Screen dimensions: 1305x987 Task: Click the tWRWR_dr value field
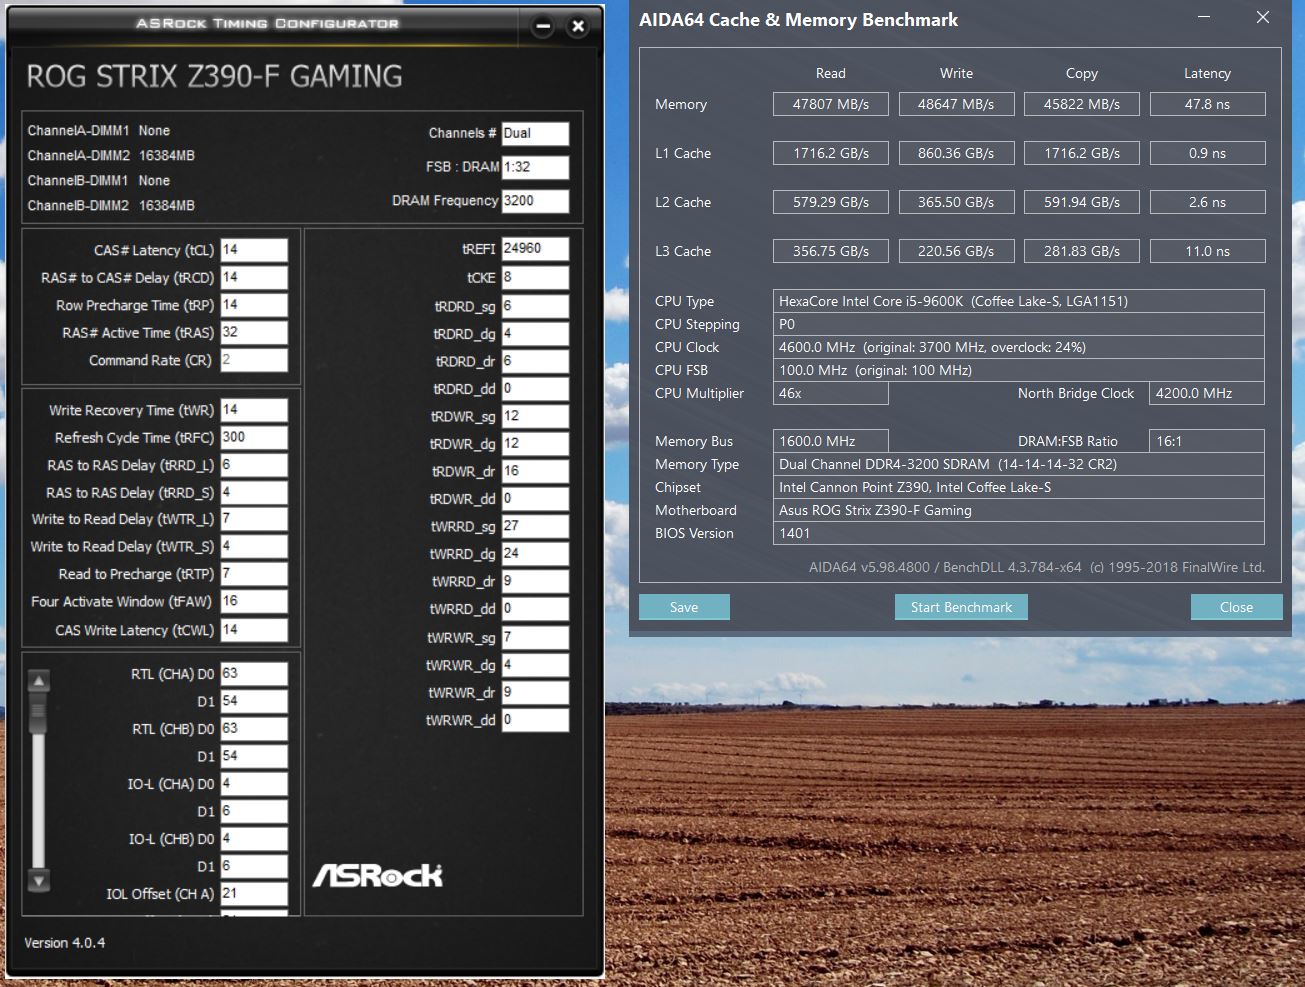[535, 692]
